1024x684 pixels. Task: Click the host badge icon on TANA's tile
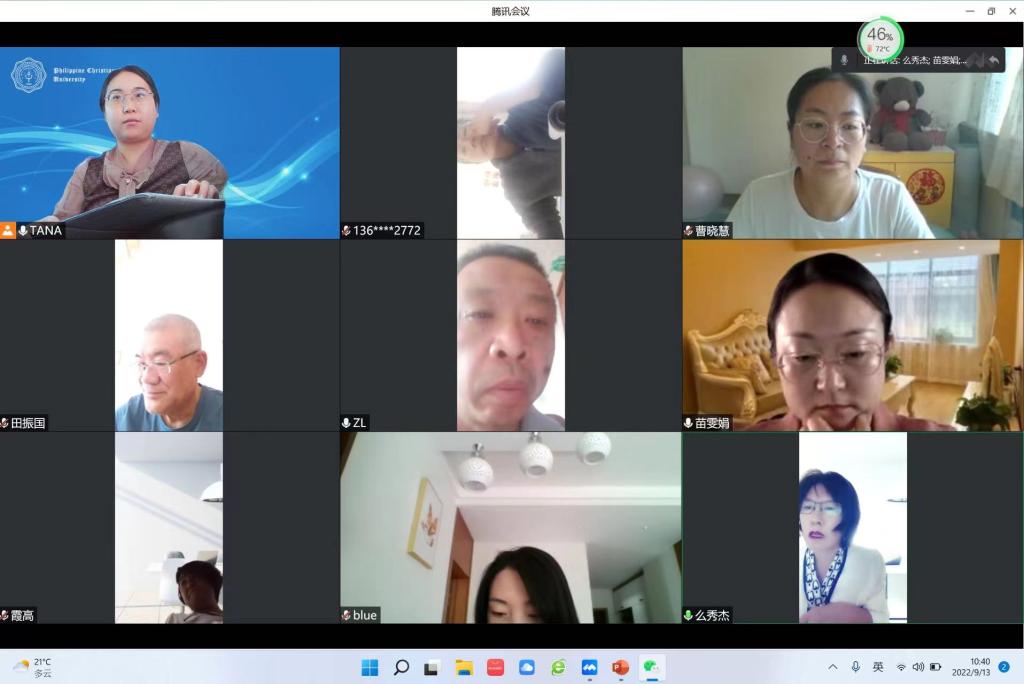pos(8,231)
